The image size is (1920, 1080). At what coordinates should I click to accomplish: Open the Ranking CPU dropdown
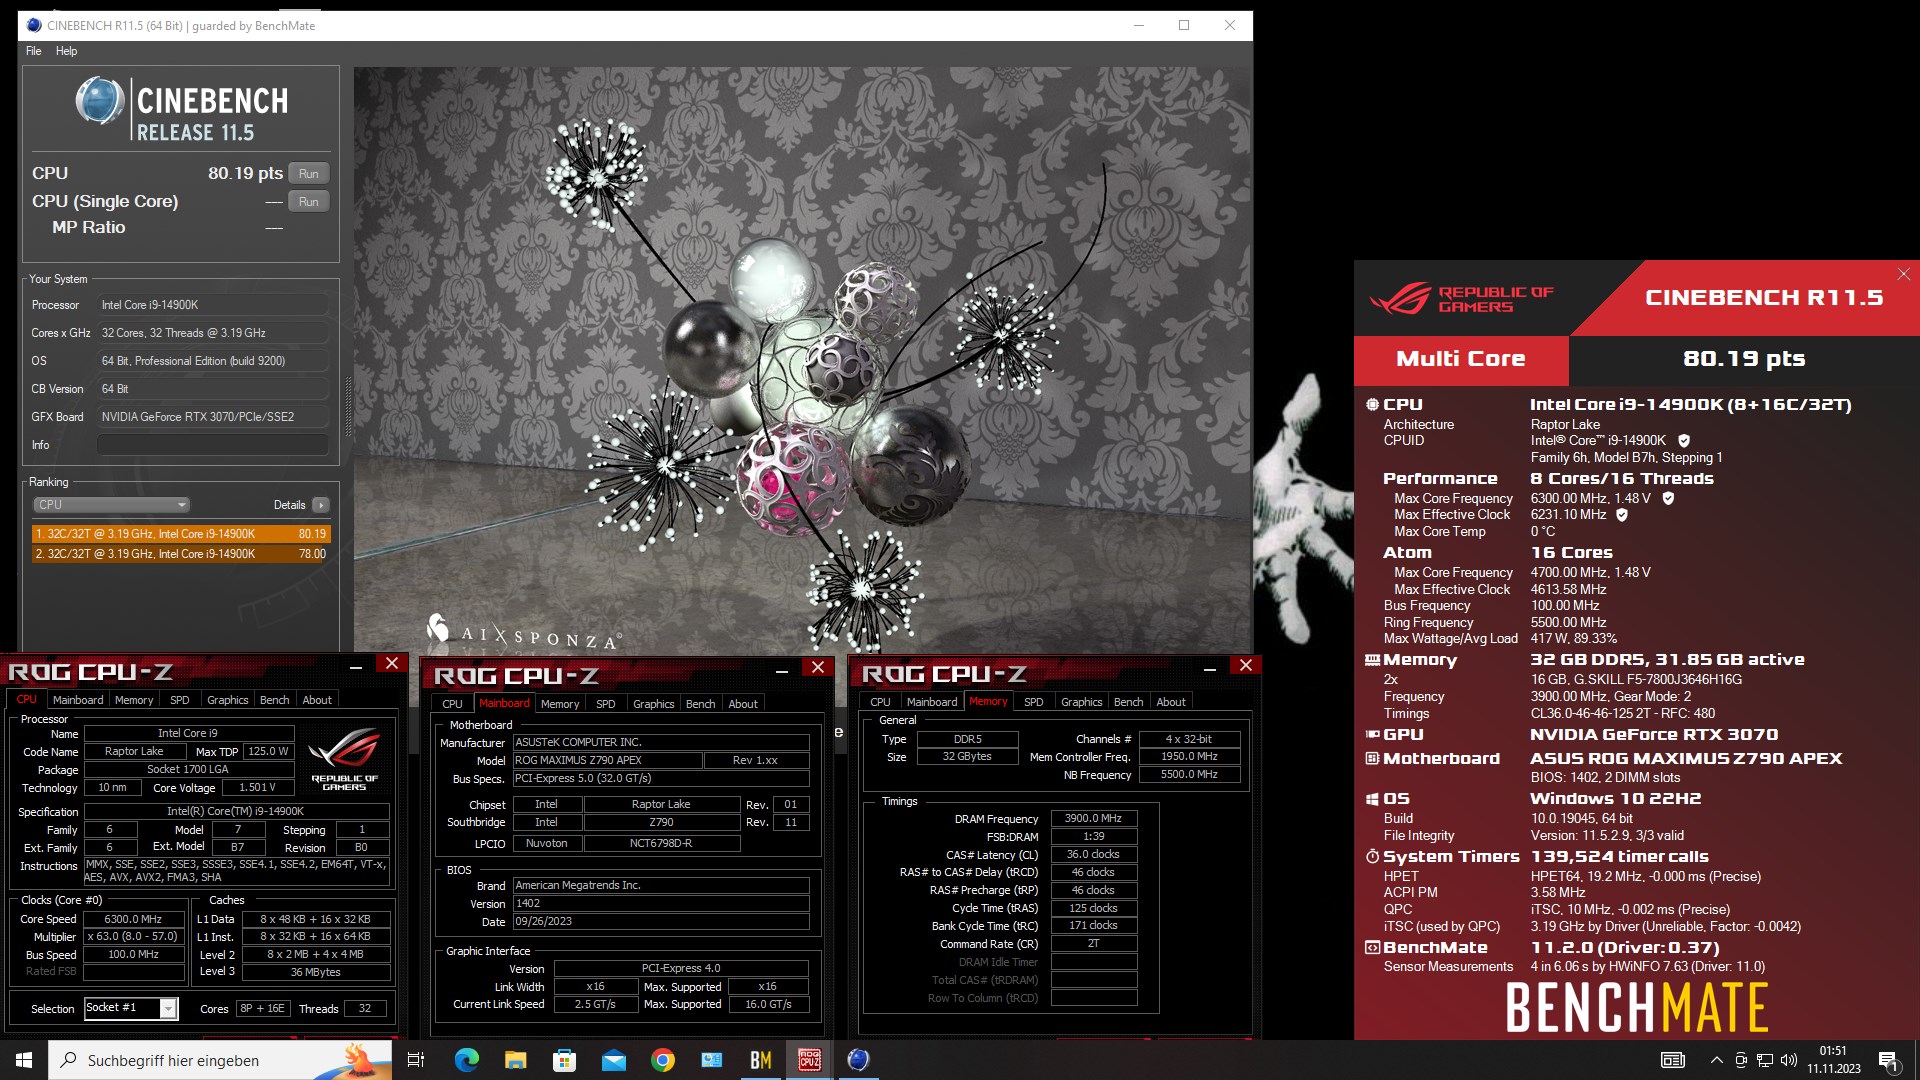pyautogui.click(x=111, y=505)
